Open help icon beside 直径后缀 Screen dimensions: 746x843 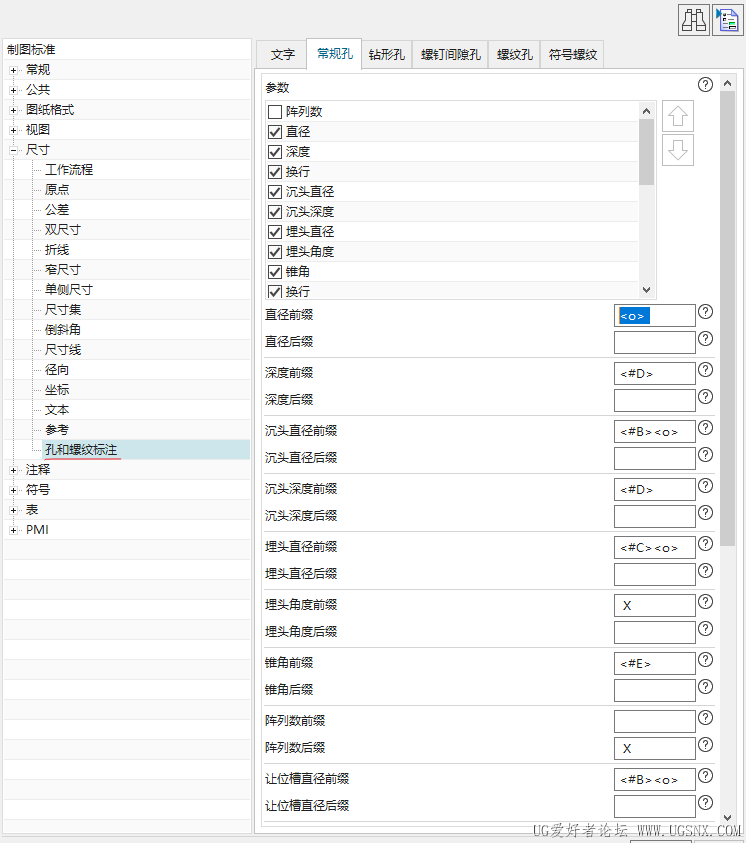(705, 338)
